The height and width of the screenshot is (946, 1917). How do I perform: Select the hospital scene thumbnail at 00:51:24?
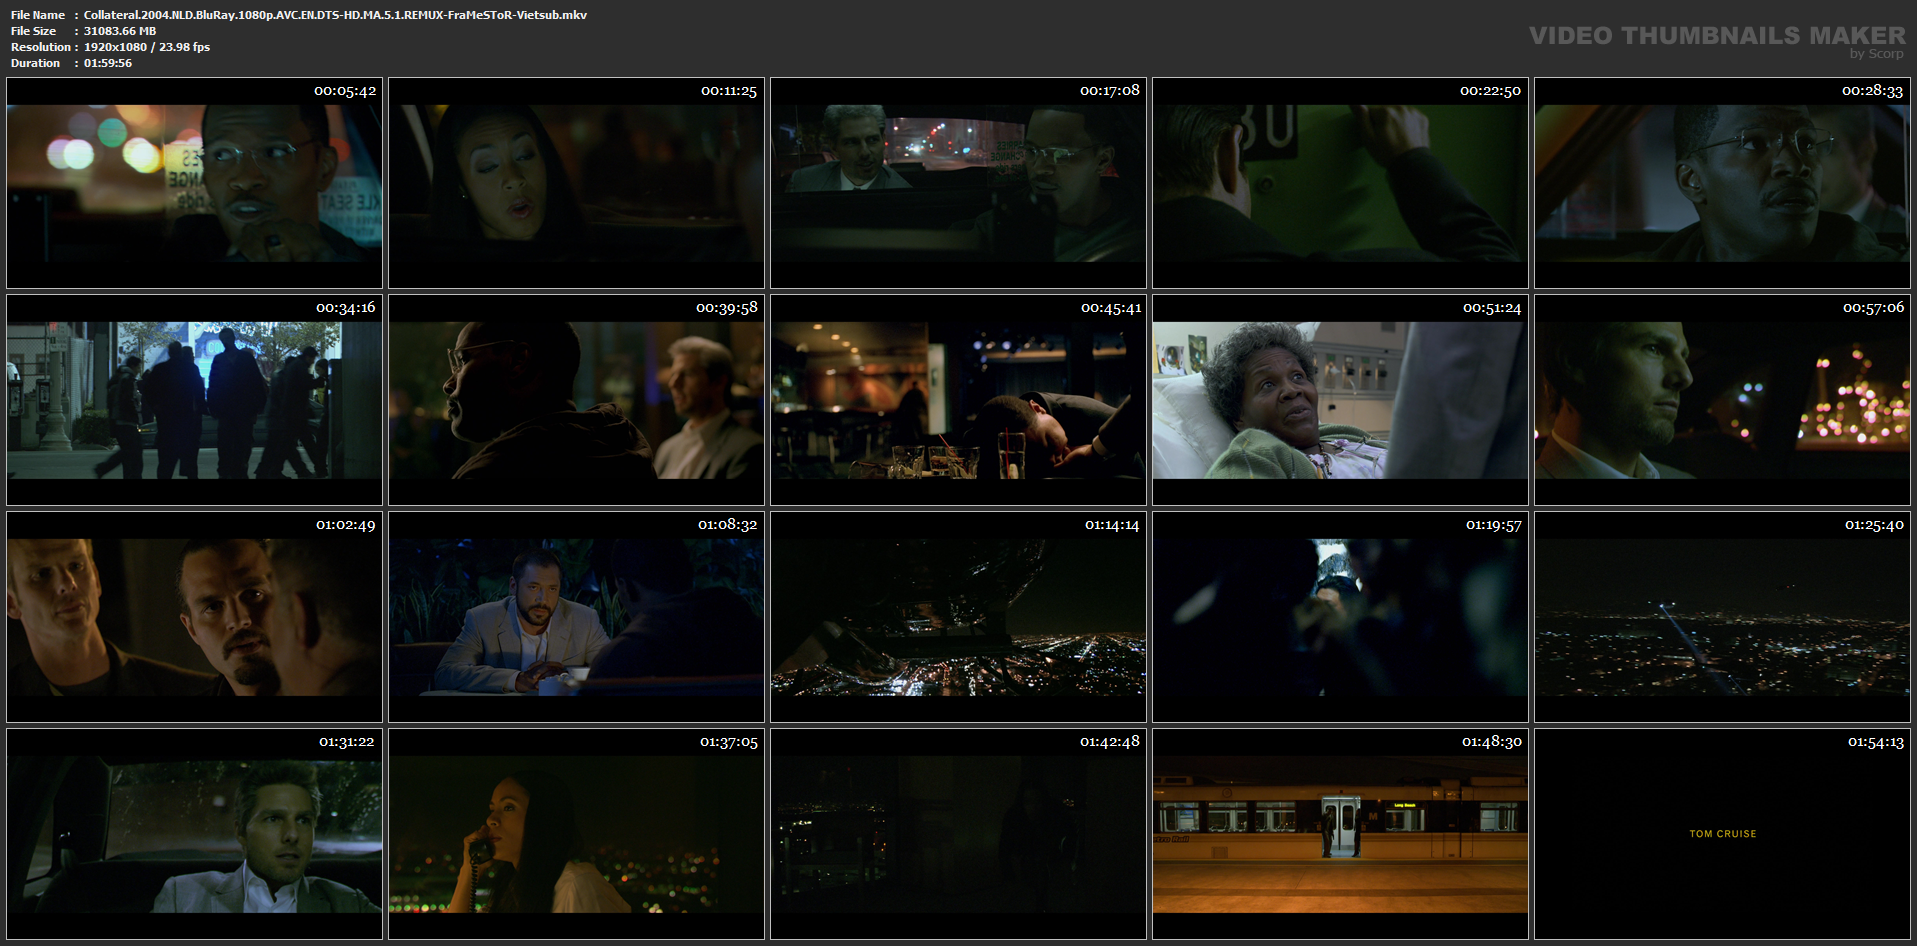click(1340, 400)
